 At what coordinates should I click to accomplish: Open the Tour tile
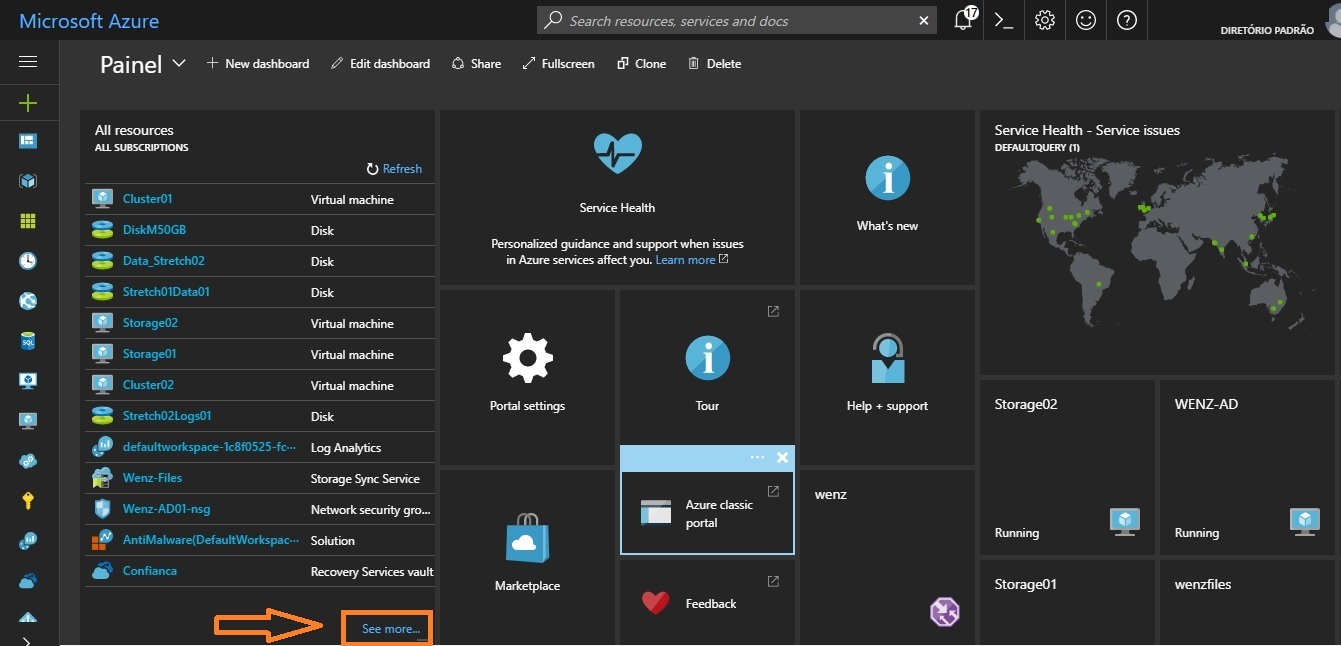707,366
